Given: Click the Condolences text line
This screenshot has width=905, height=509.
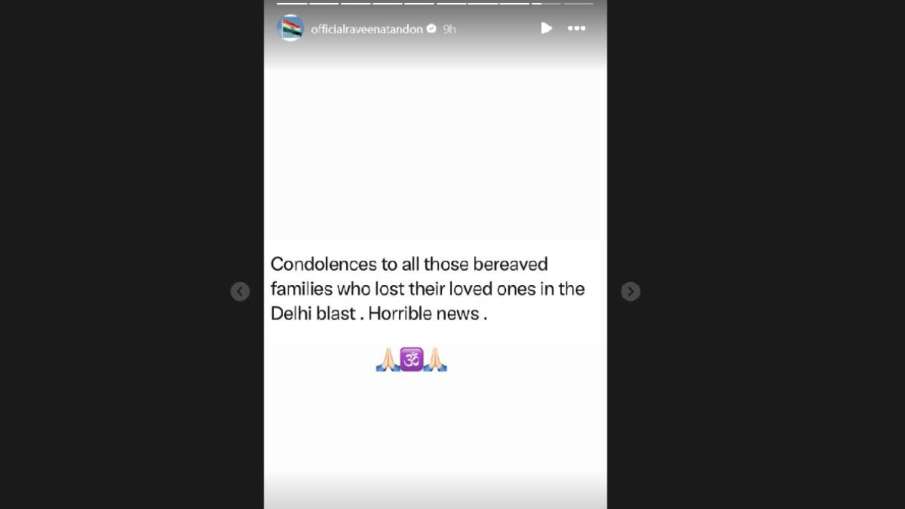Looking at the screenshot, I should (409, 264).
